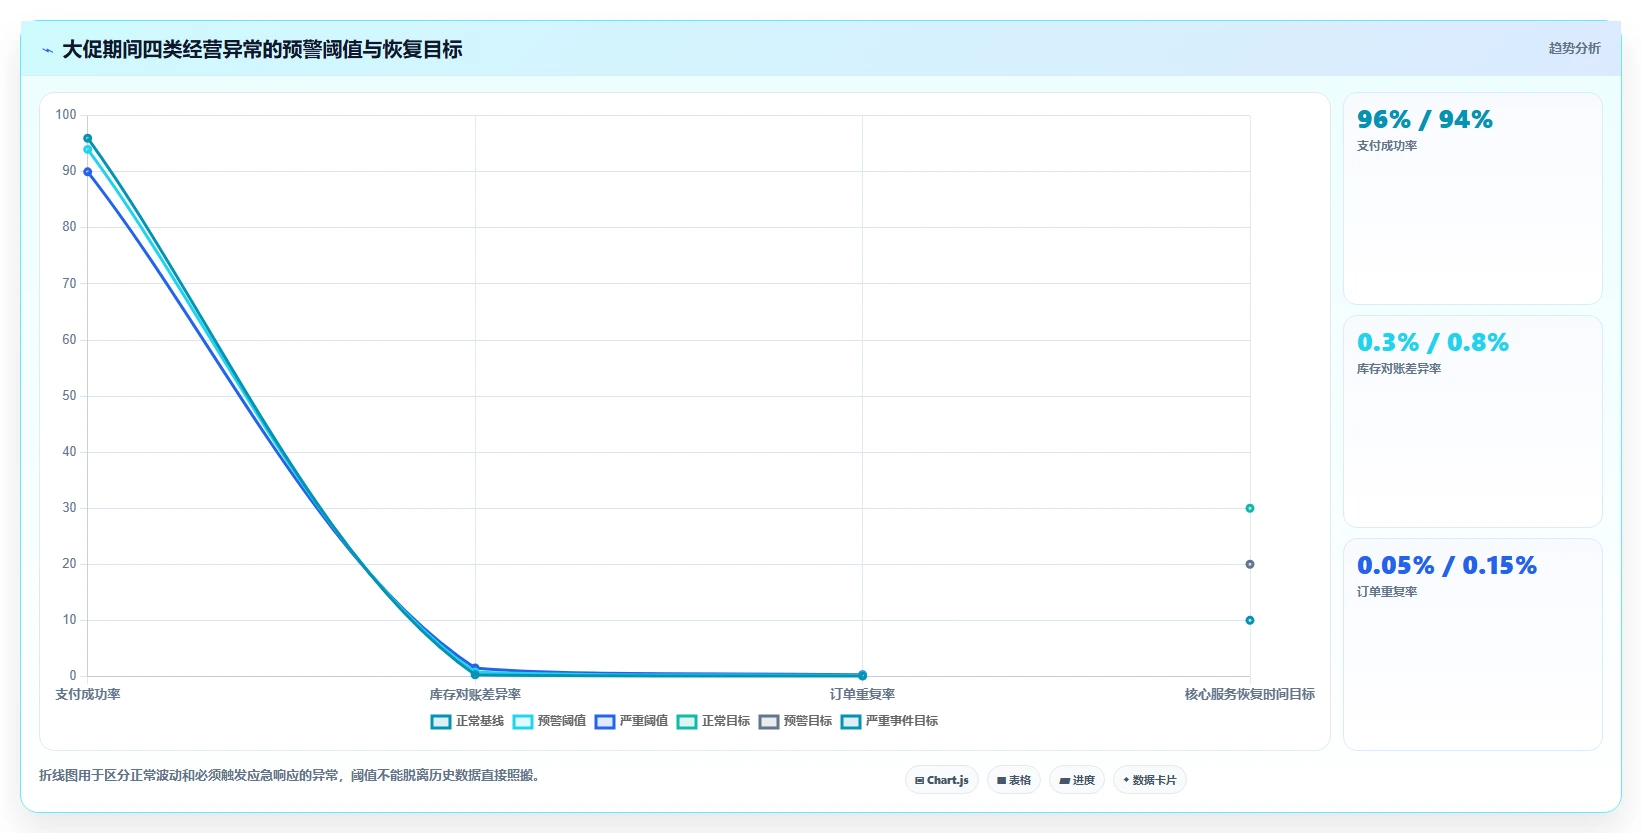The width and height of the screenshot is (1642, 833).
Task: Click the 表格 pill tag
Action: 1014,780
